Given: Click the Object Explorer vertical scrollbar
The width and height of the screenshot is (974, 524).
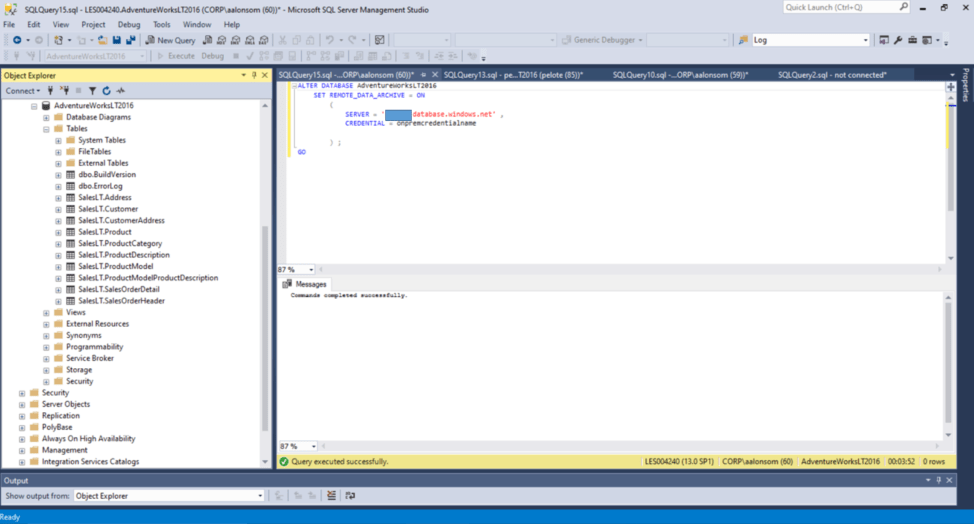Looking at the screenshot, I should click(265, 280).
